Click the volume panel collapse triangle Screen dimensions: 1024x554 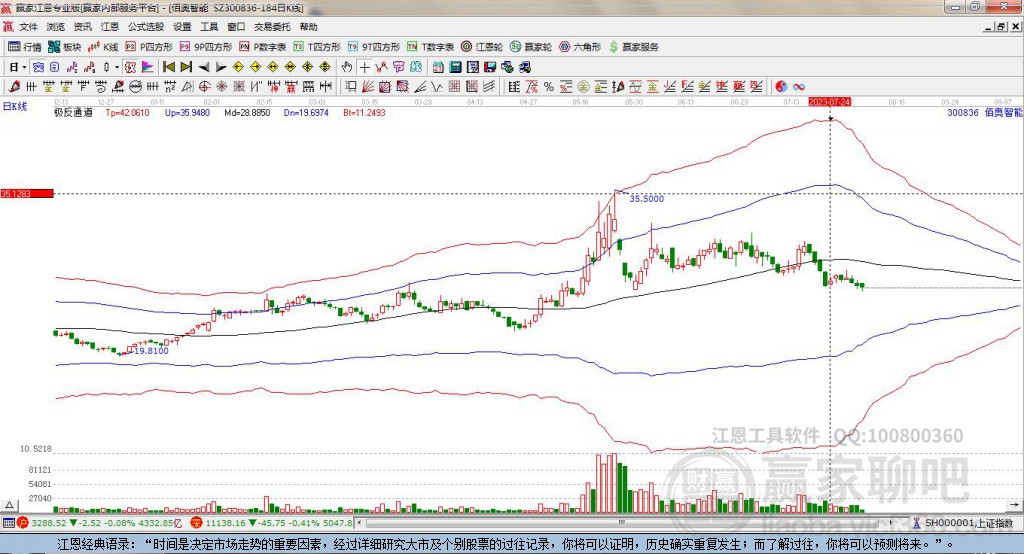(x=9, y=505)
